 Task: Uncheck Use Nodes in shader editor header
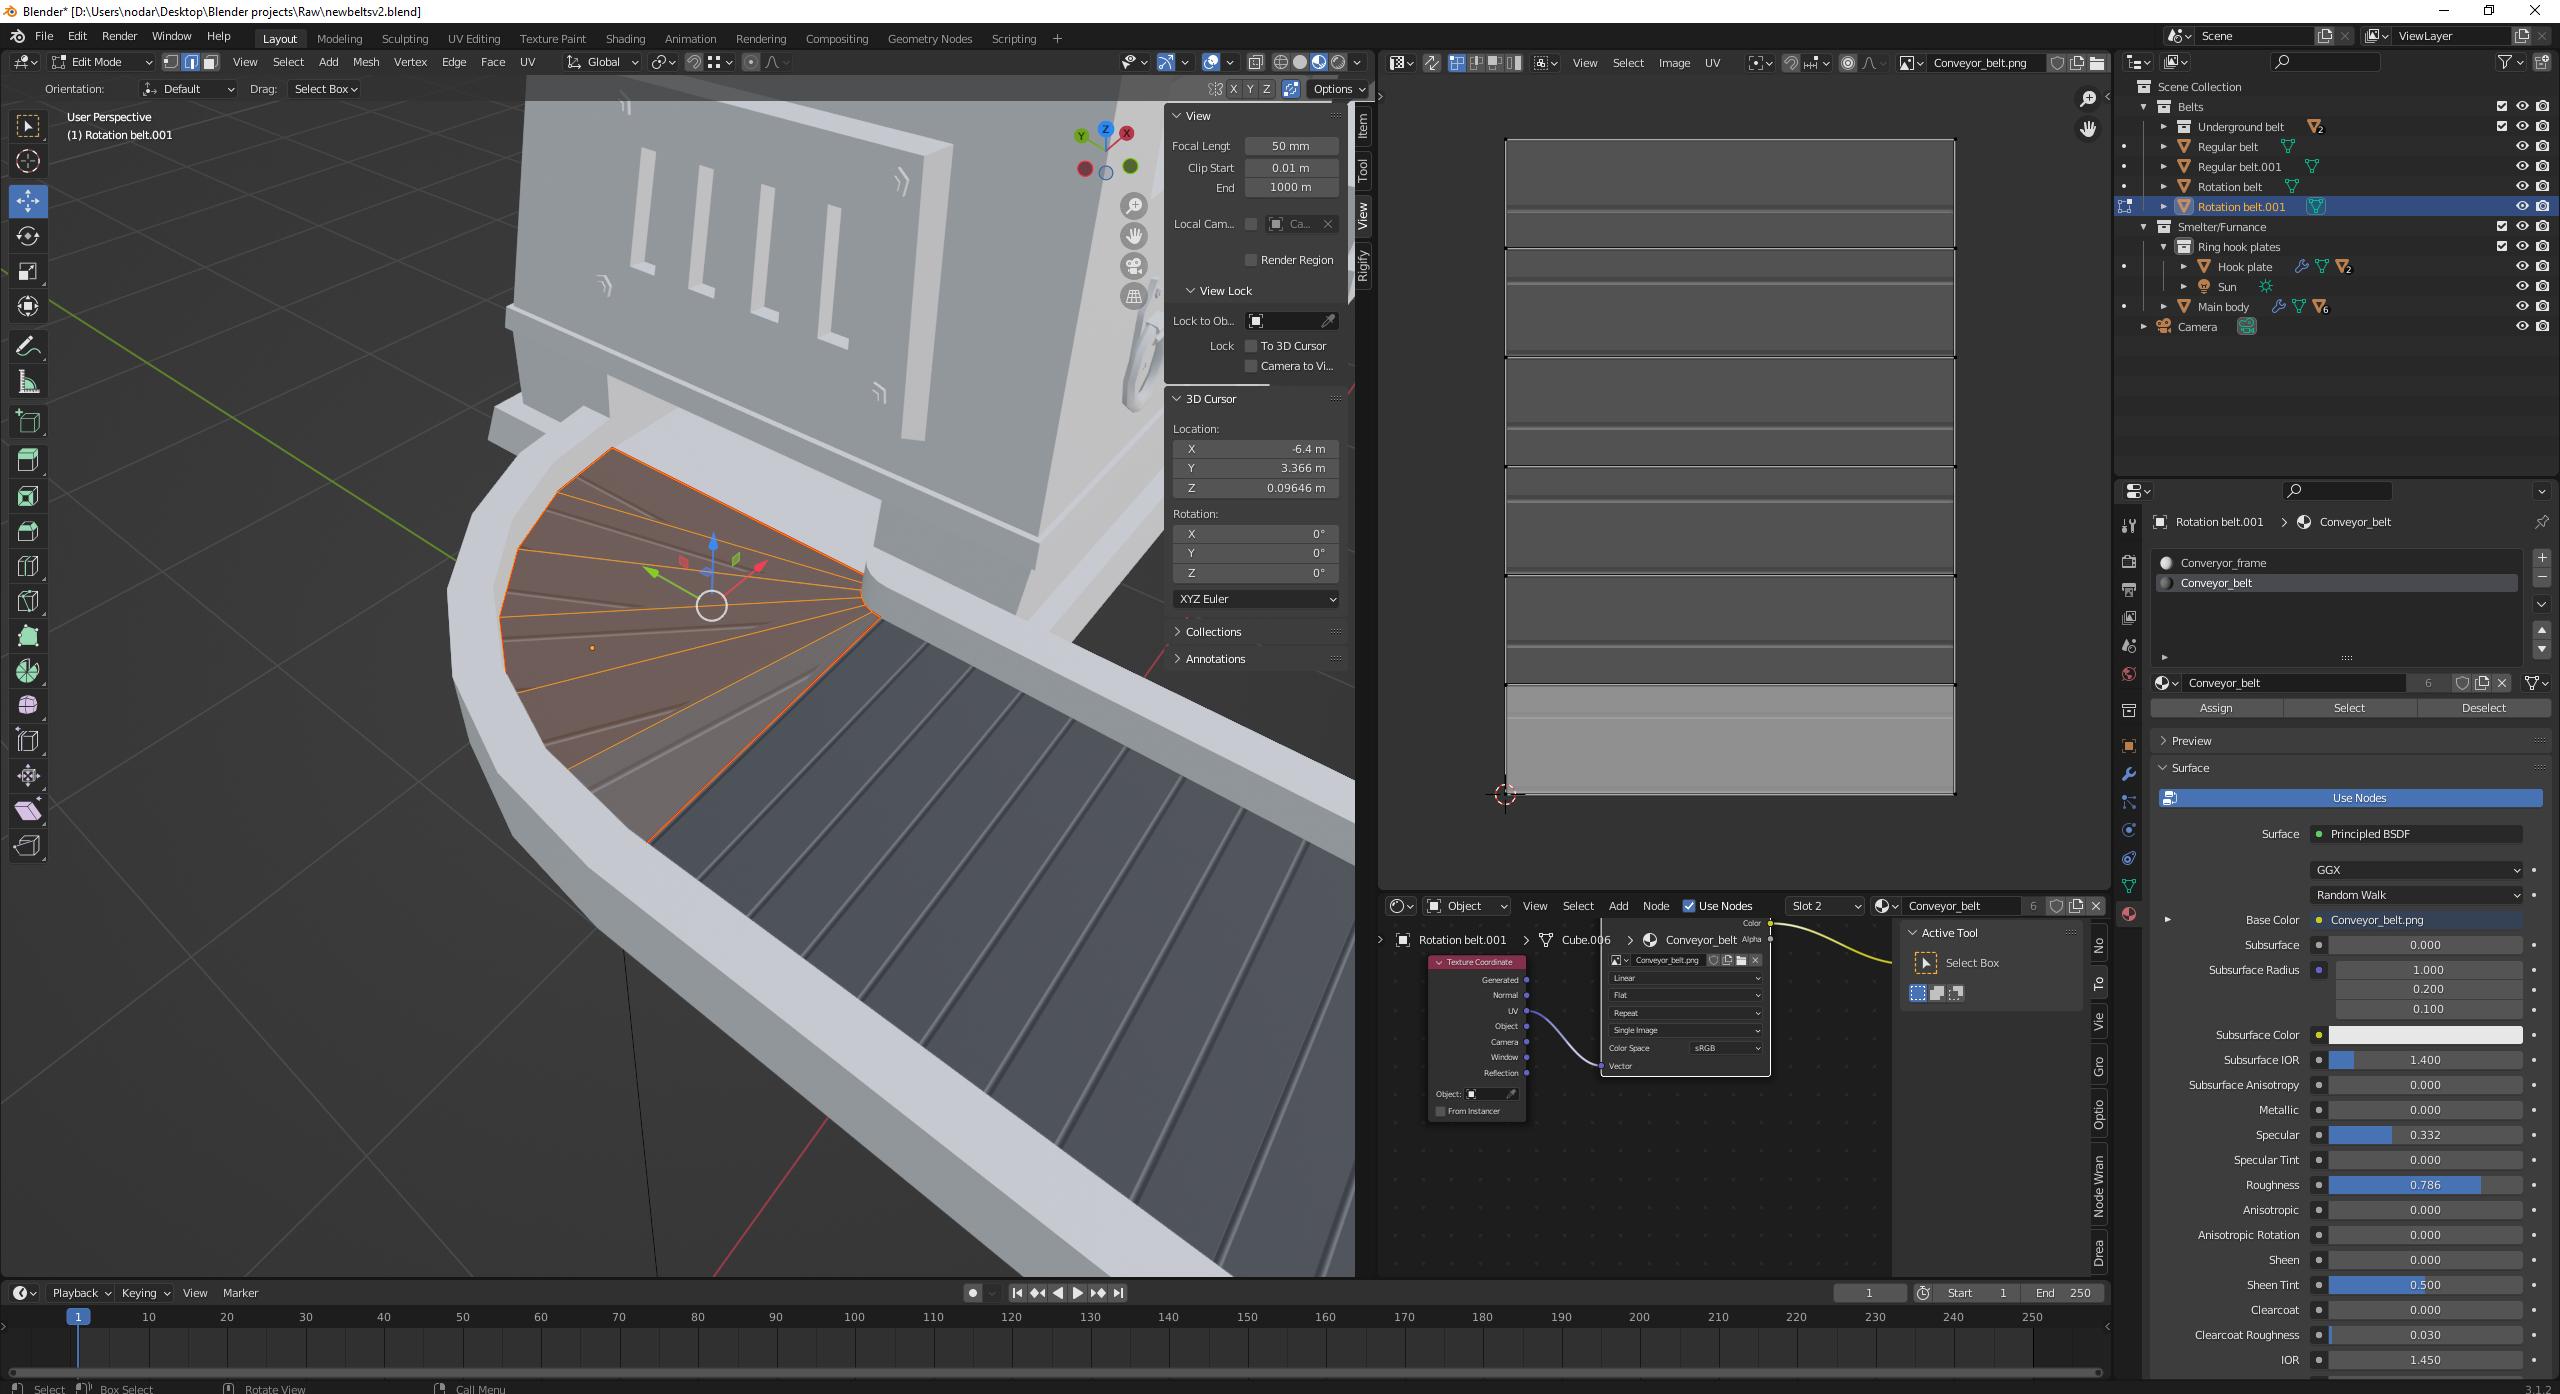tap(1690, 906)
